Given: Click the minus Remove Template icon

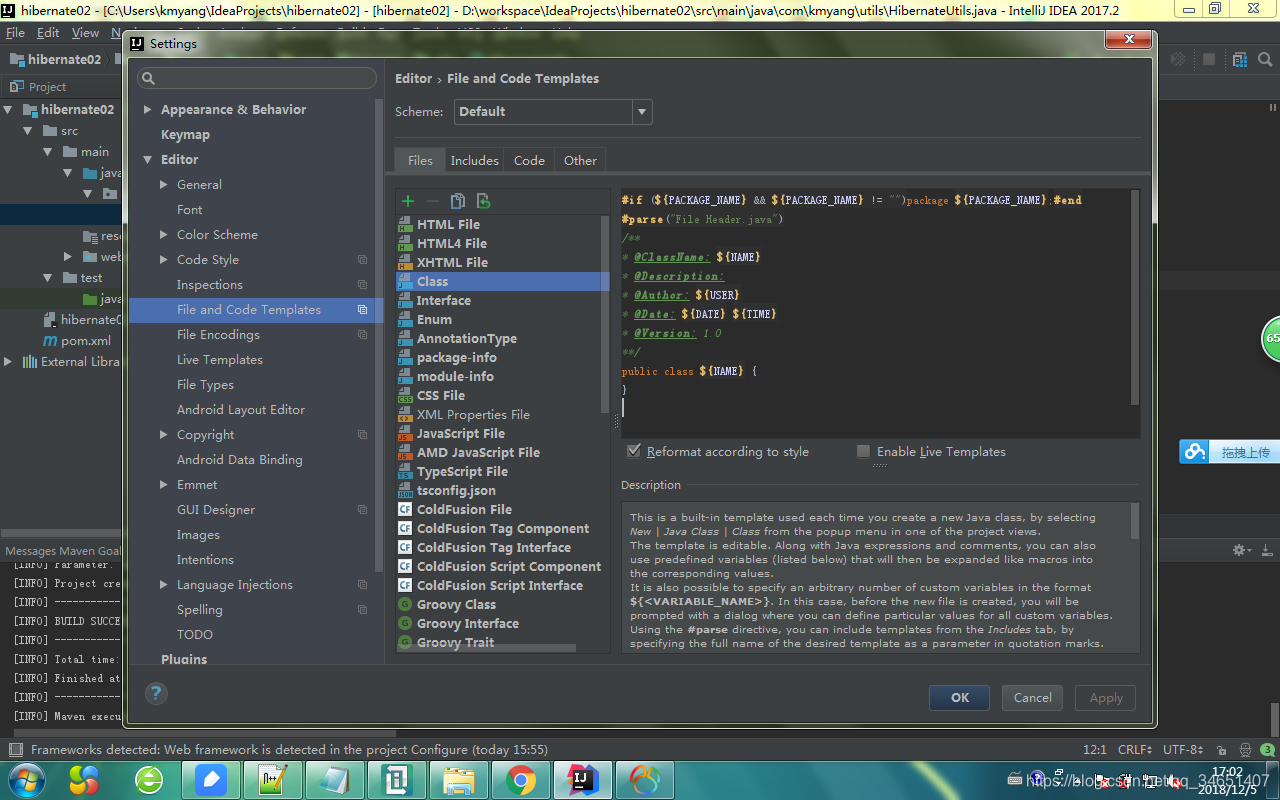Looking at the screenshot, I should (432, 201).
